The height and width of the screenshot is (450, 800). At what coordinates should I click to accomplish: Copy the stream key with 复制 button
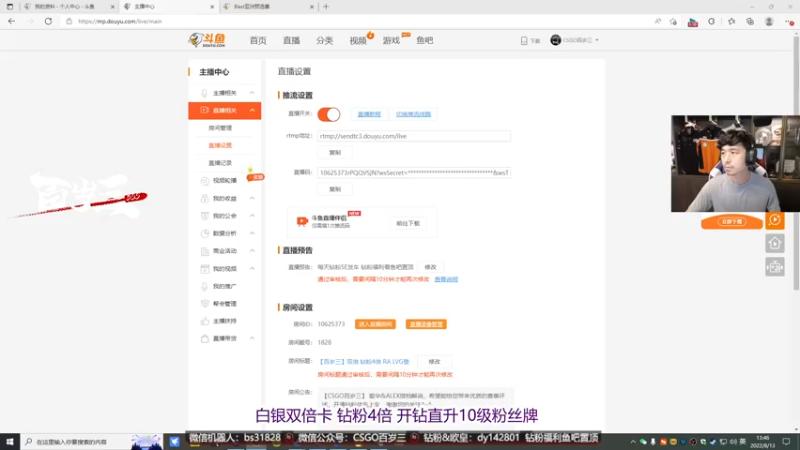(335, 189)
